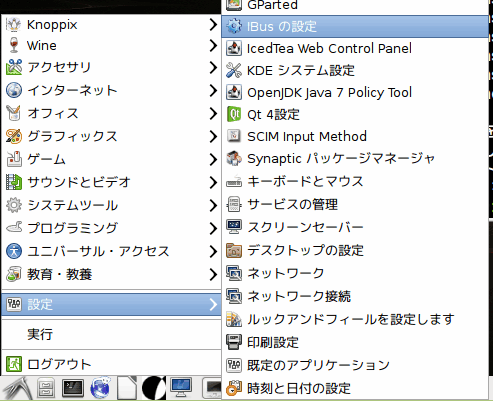
Task: Expand 教育・教養 with its arrow
Action: [x=213, y=274]
